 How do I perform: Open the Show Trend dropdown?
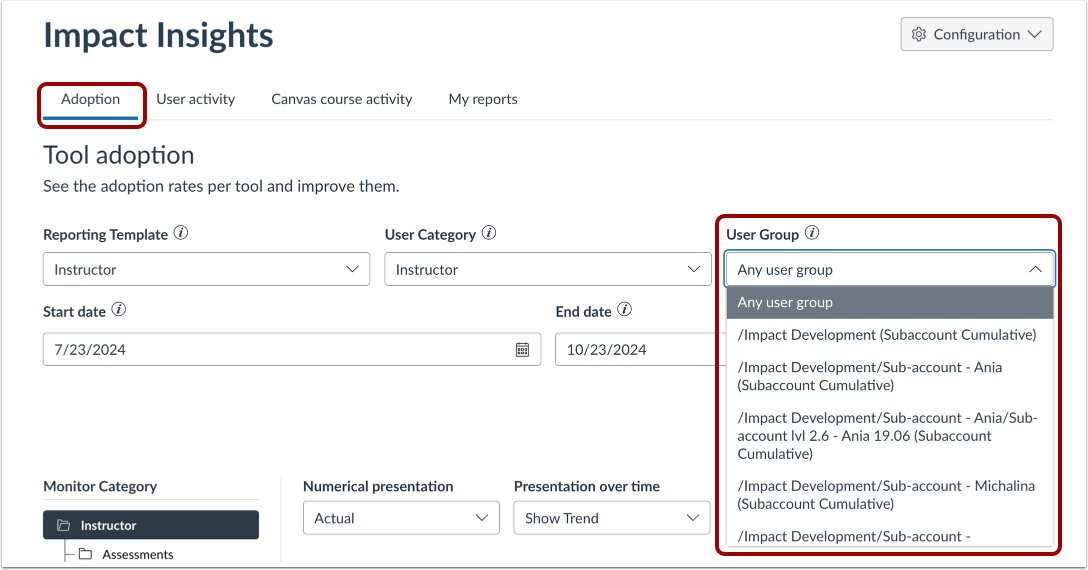tap(612, 518)
